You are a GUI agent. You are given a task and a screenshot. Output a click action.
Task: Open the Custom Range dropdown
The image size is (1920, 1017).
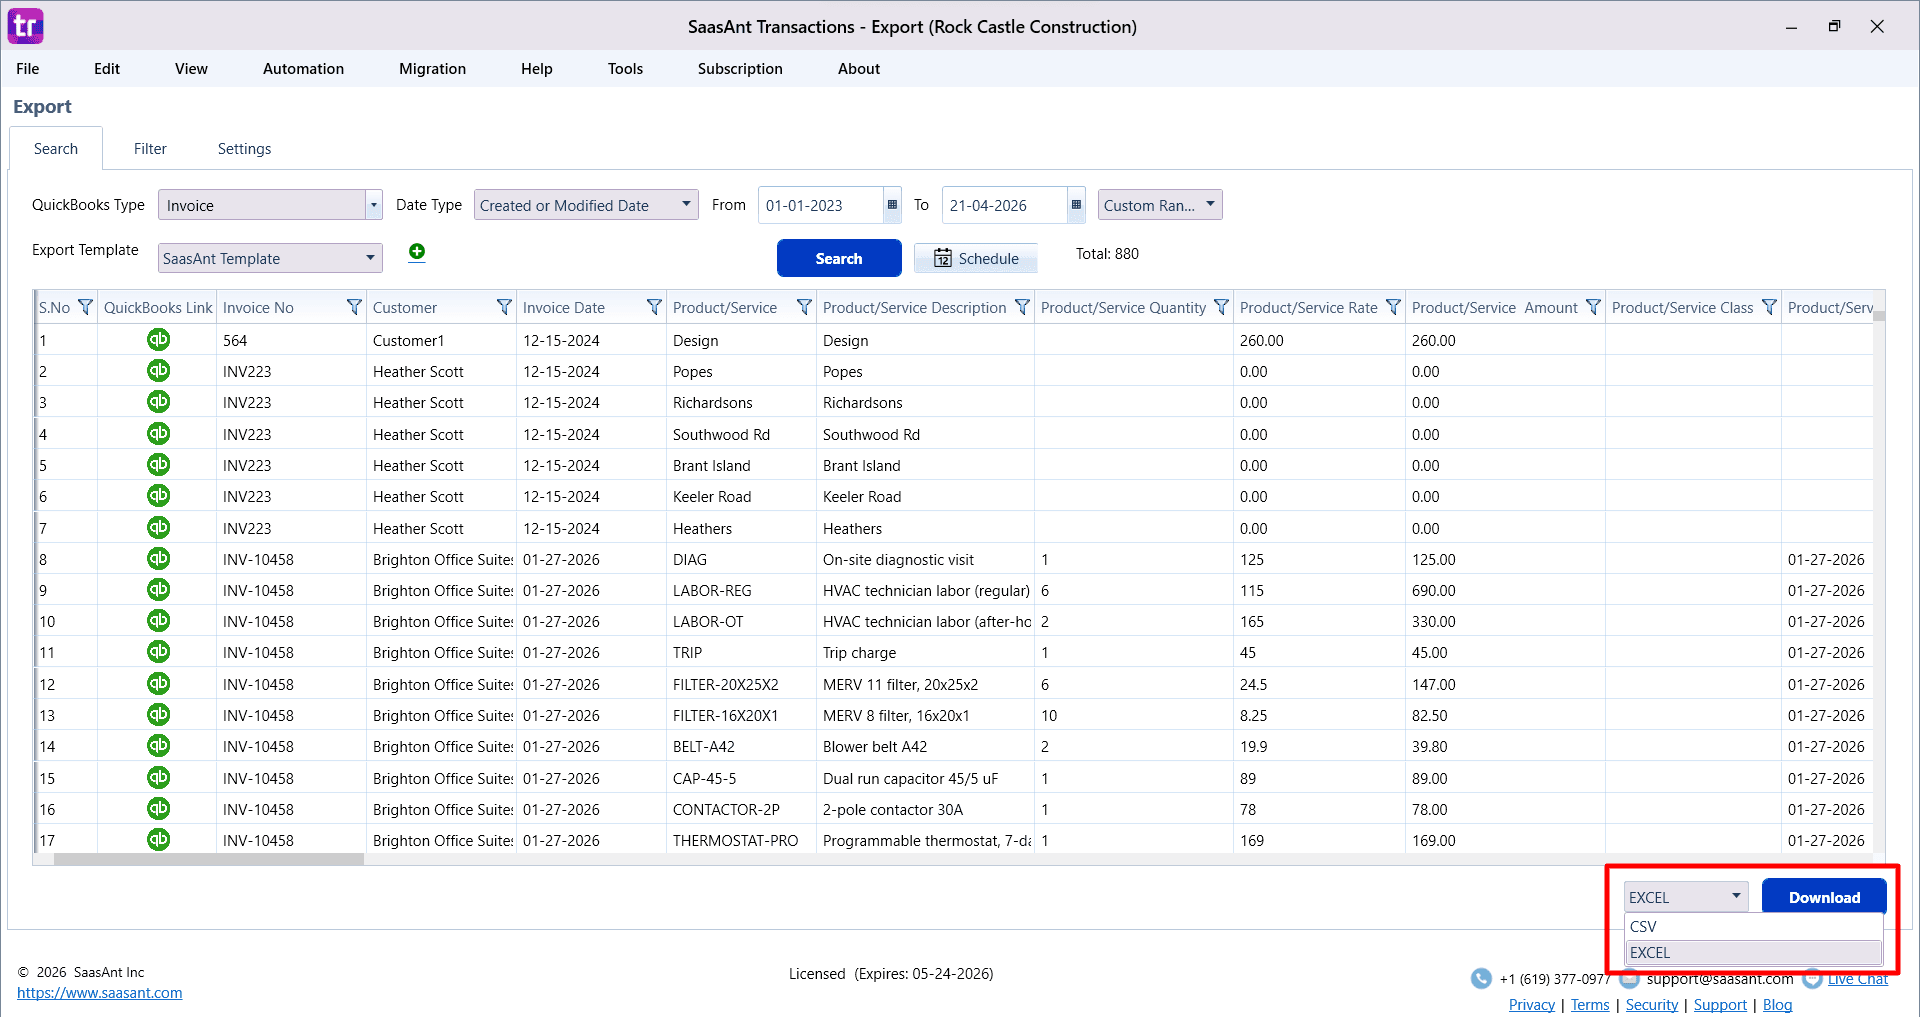tap(1160, 205)
